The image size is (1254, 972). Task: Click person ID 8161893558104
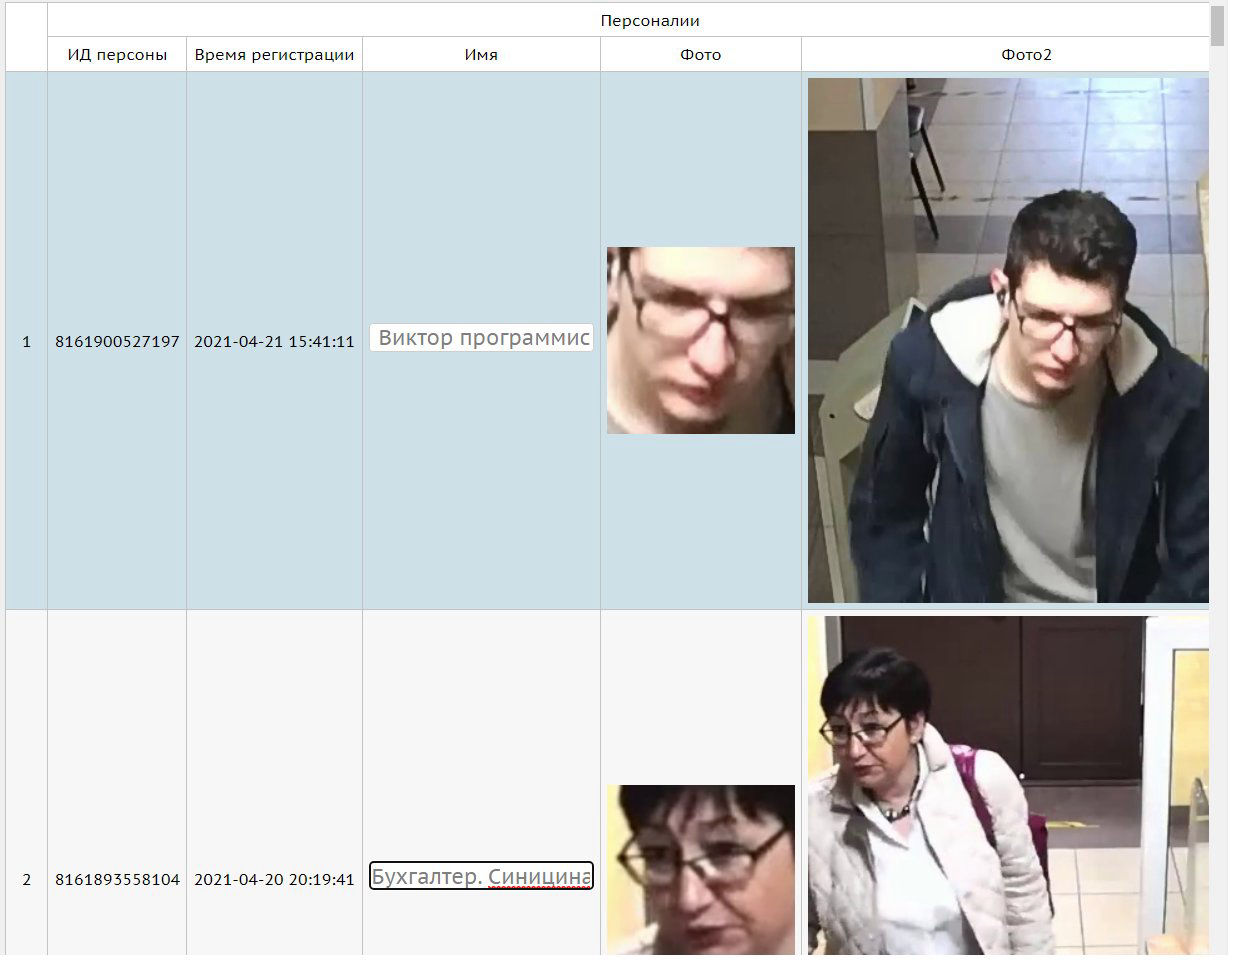[117, 880]
